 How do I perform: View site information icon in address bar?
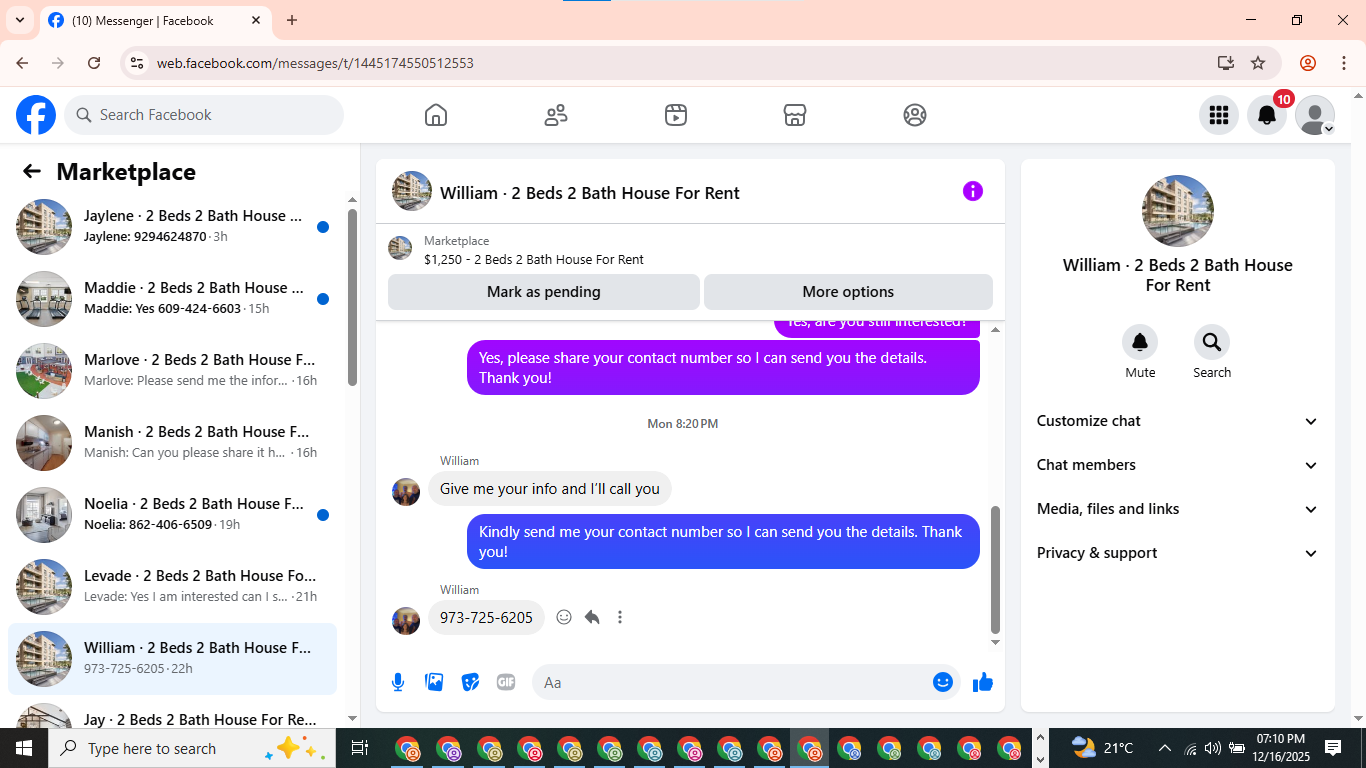pyautogui.click(x=138, y=63)
